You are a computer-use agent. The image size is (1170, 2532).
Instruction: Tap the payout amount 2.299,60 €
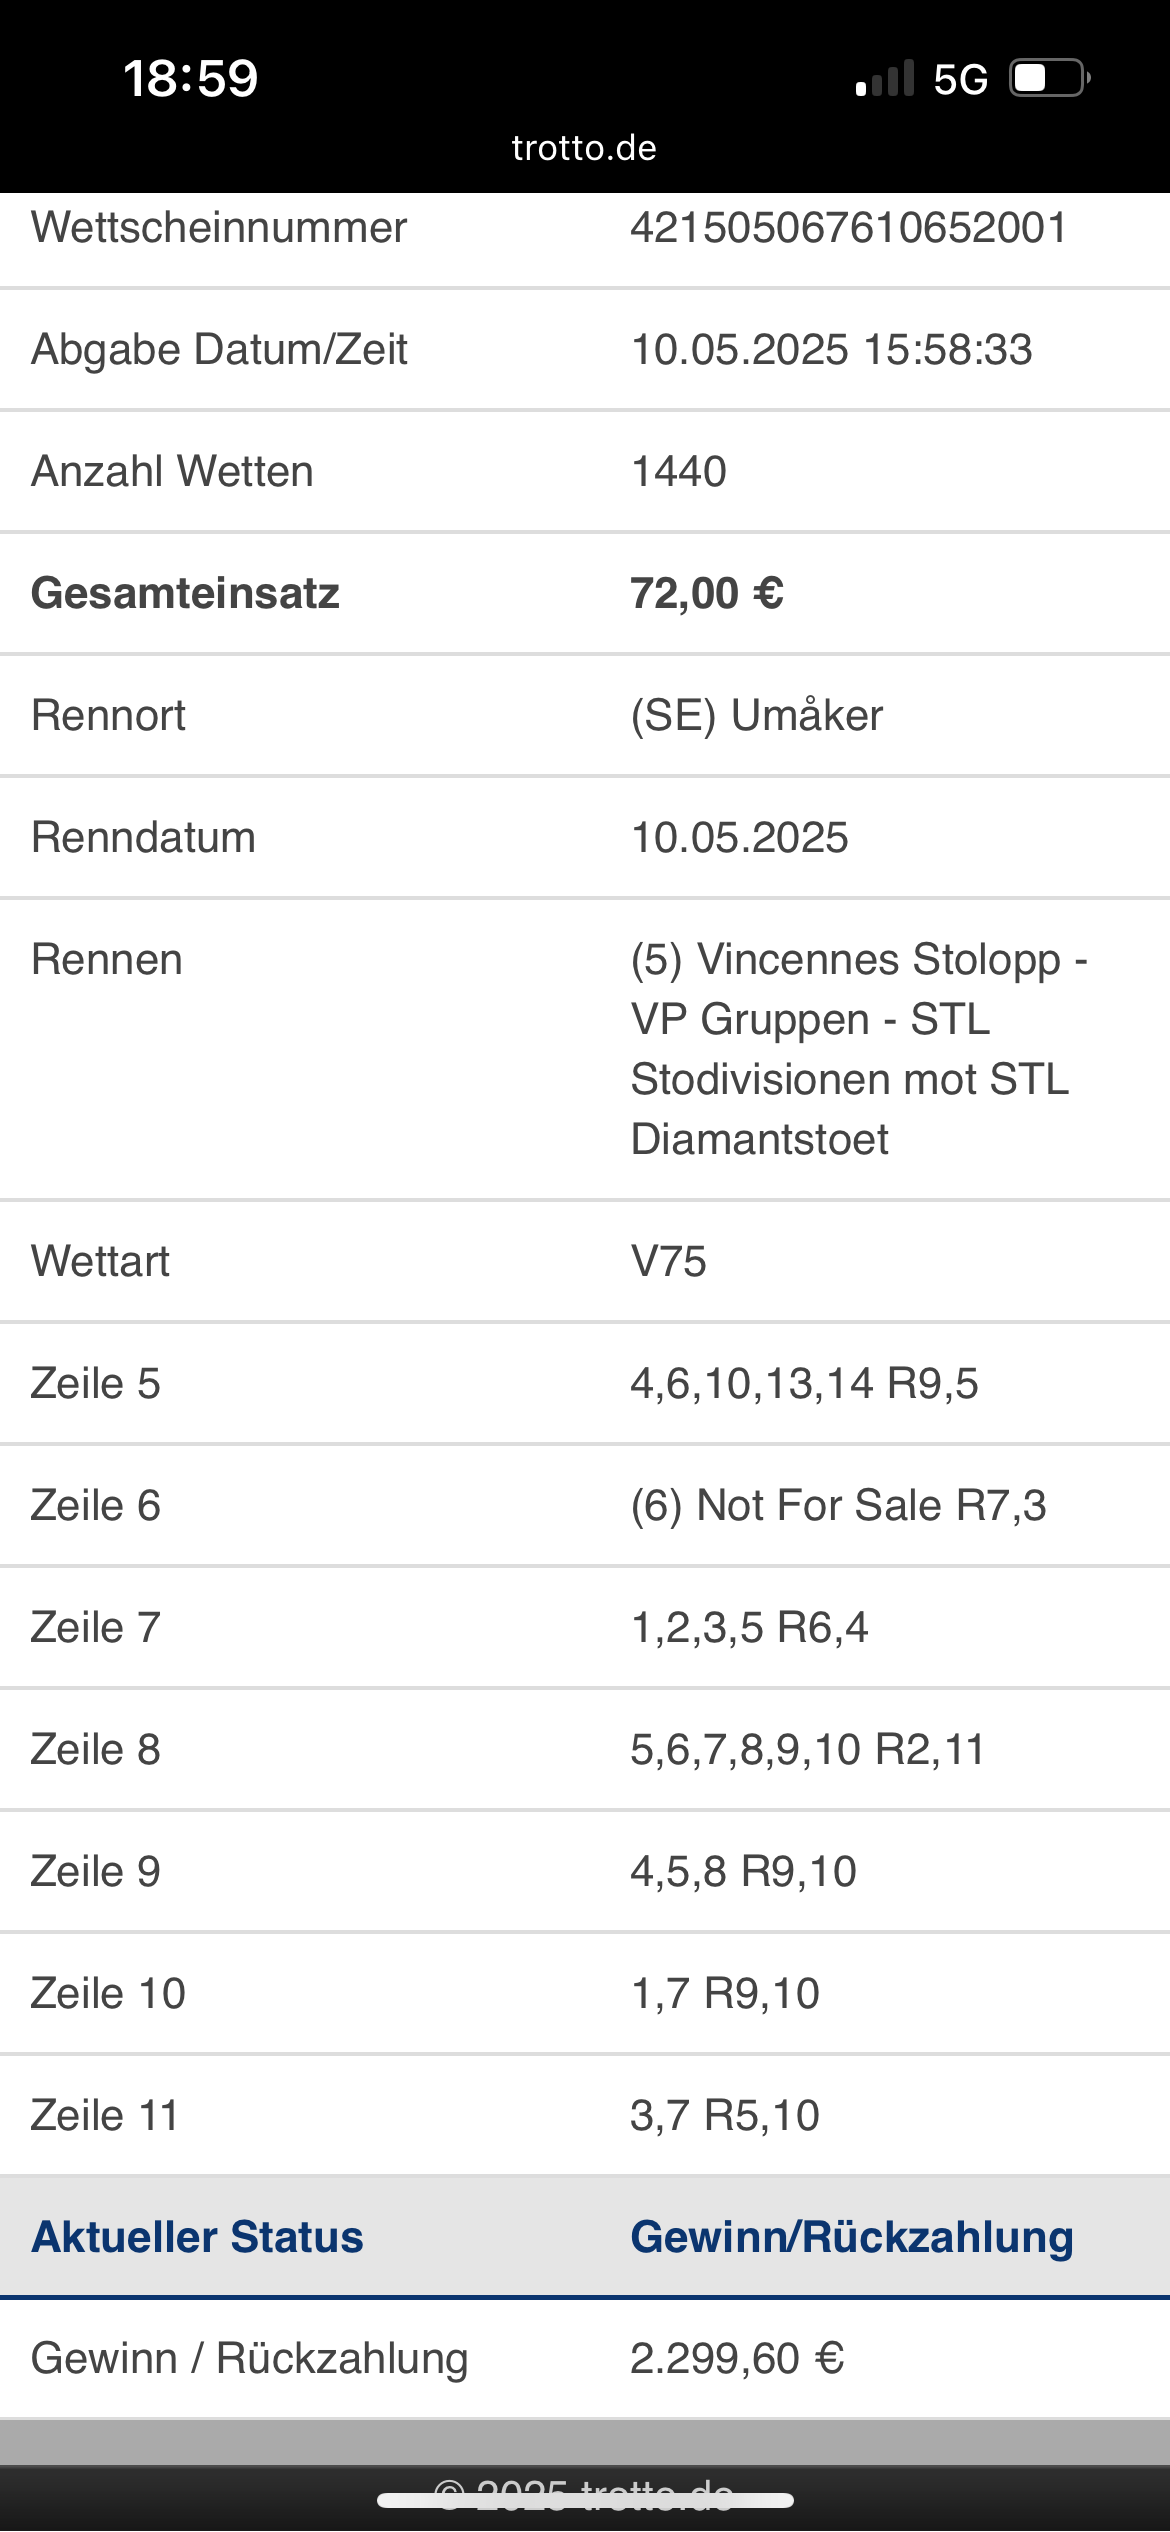point(737,2359)
